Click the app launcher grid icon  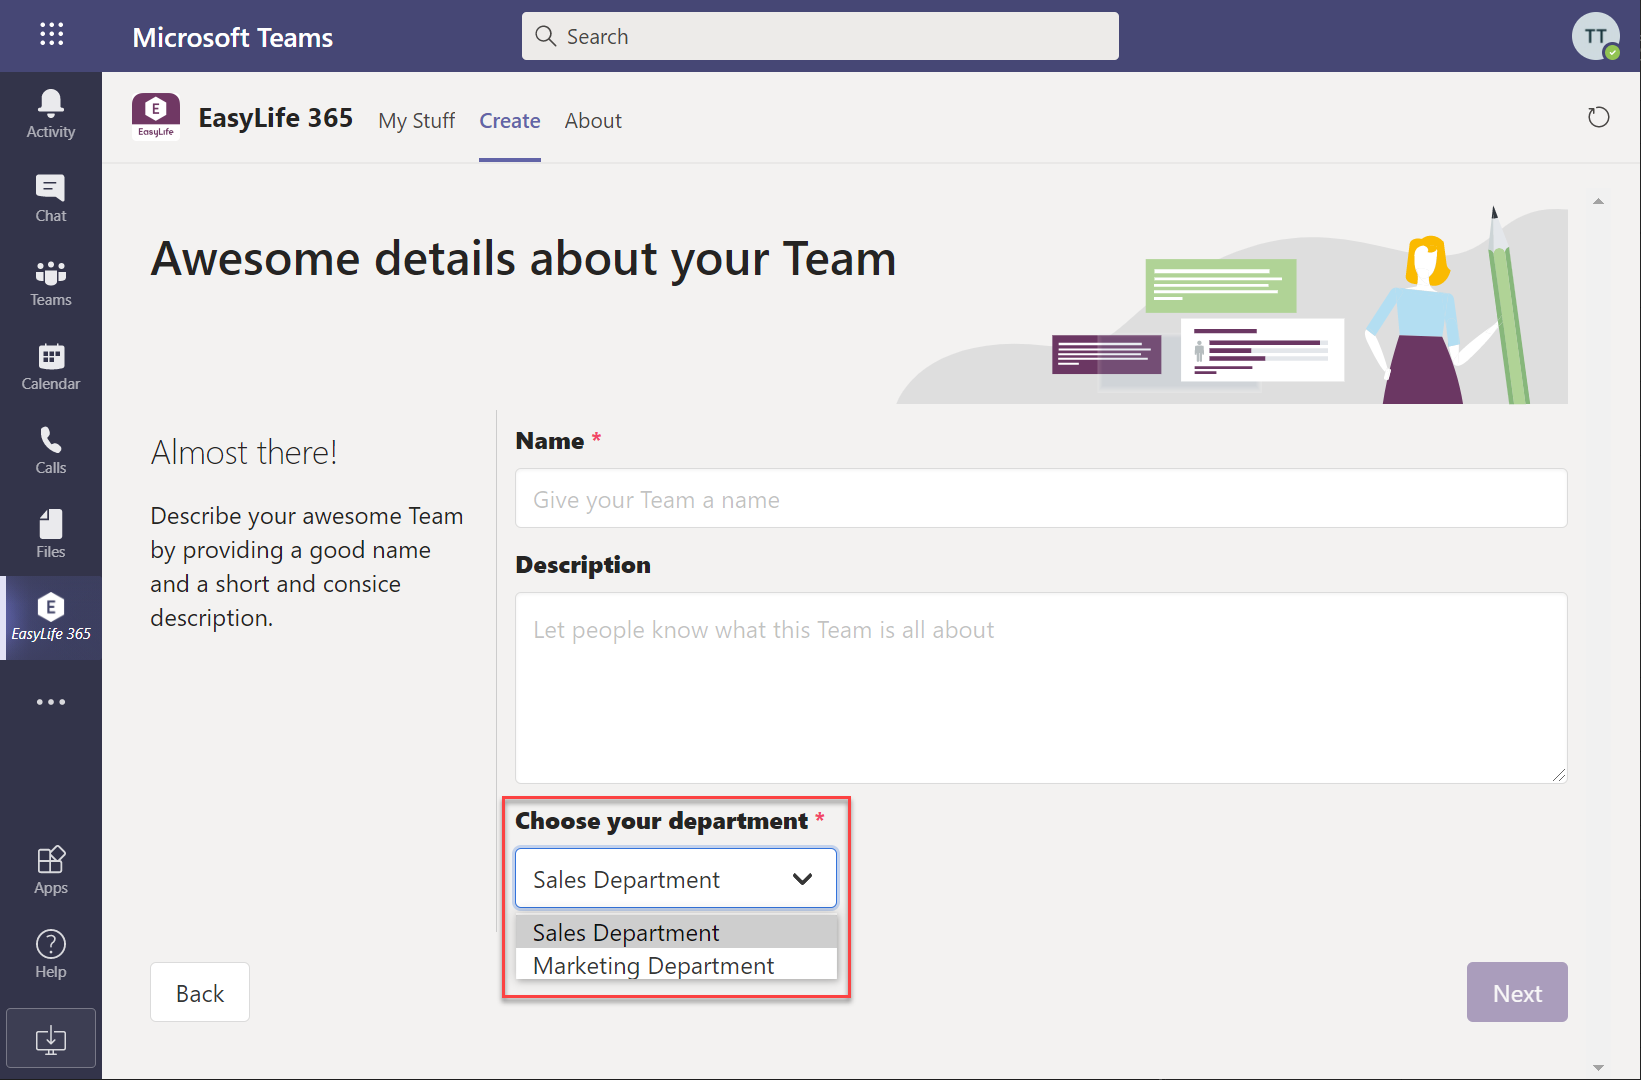tap(51, 35)
